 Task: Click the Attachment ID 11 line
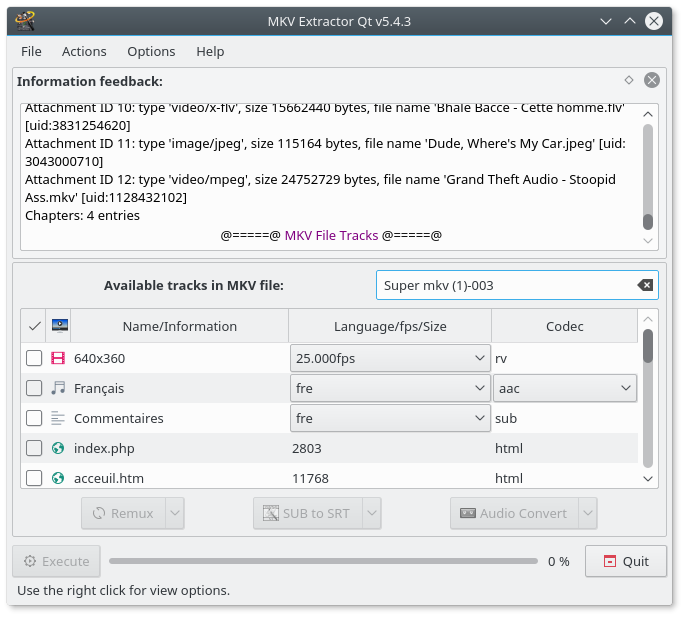point(325,152)
